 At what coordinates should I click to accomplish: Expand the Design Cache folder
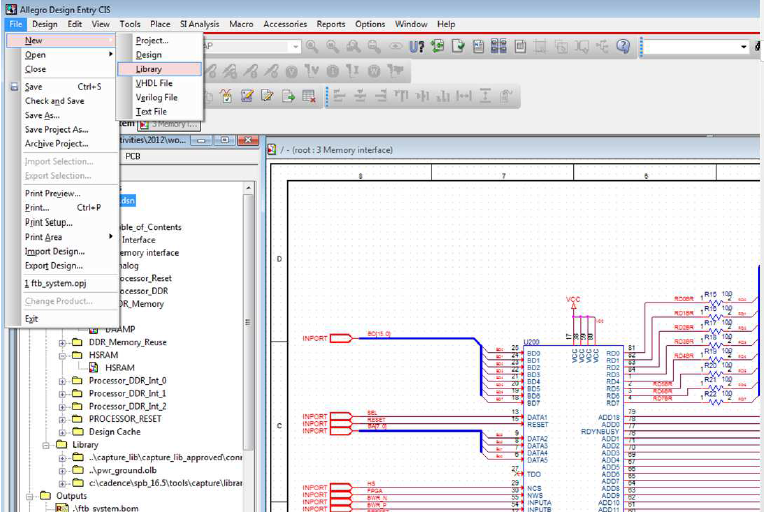pyautogui.click(x=62, y=432)
